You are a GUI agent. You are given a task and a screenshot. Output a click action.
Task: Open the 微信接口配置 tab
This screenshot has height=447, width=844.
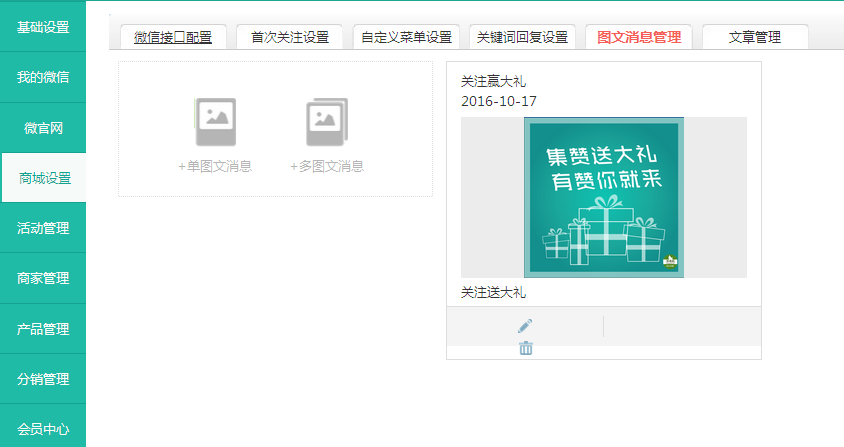(x=173, y=37)
